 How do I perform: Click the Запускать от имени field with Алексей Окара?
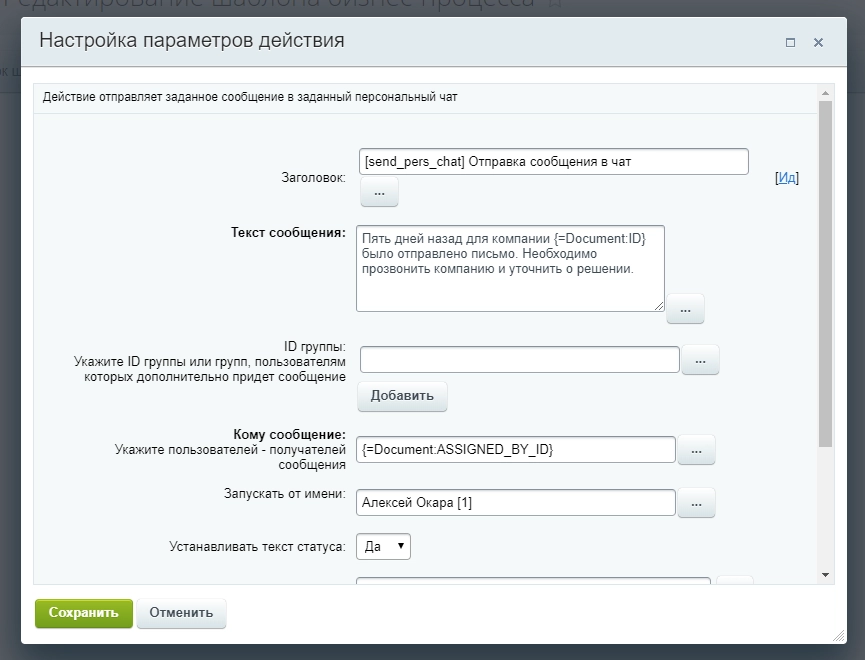pos(515,502)
